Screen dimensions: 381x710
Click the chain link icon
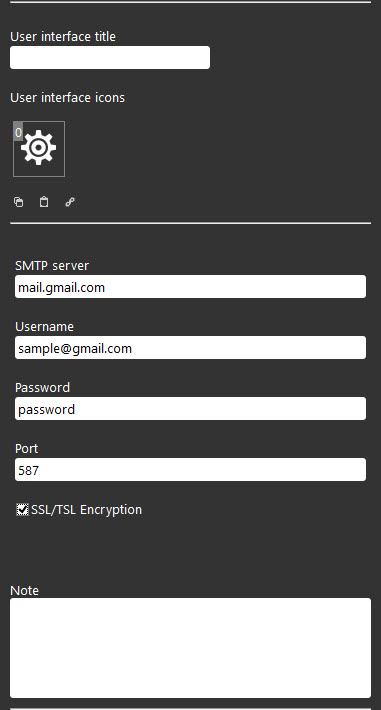pyautogui.click(x=70, y=202)
